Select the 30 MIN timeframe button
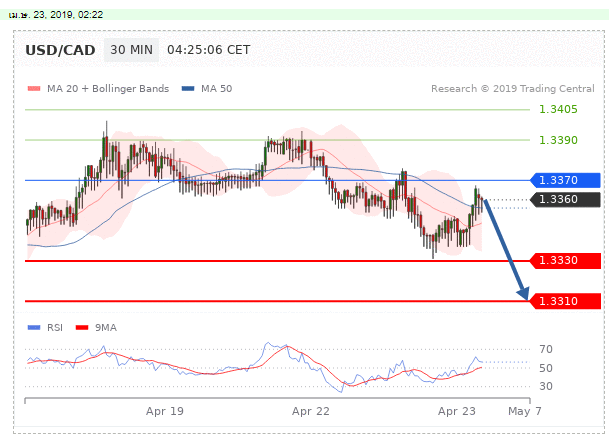The image size is (609, 437). (131, 50)
